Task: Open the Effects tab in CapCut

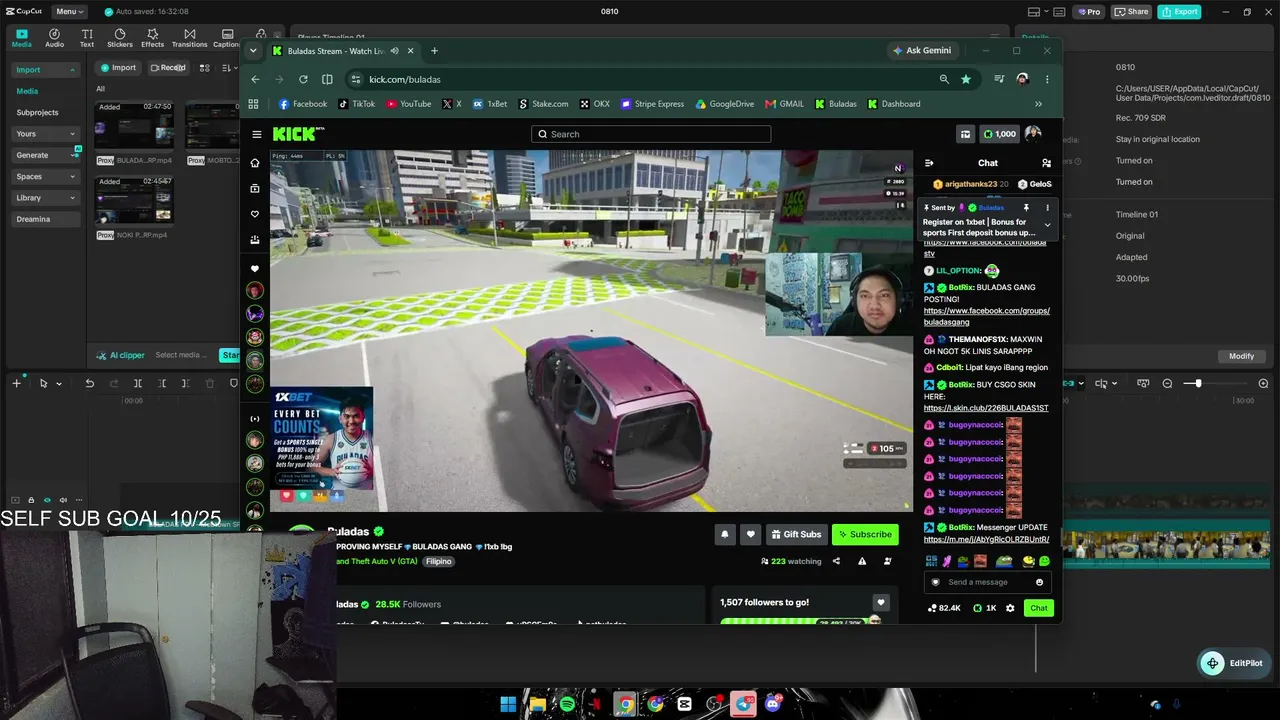Action: pos(152,38)
